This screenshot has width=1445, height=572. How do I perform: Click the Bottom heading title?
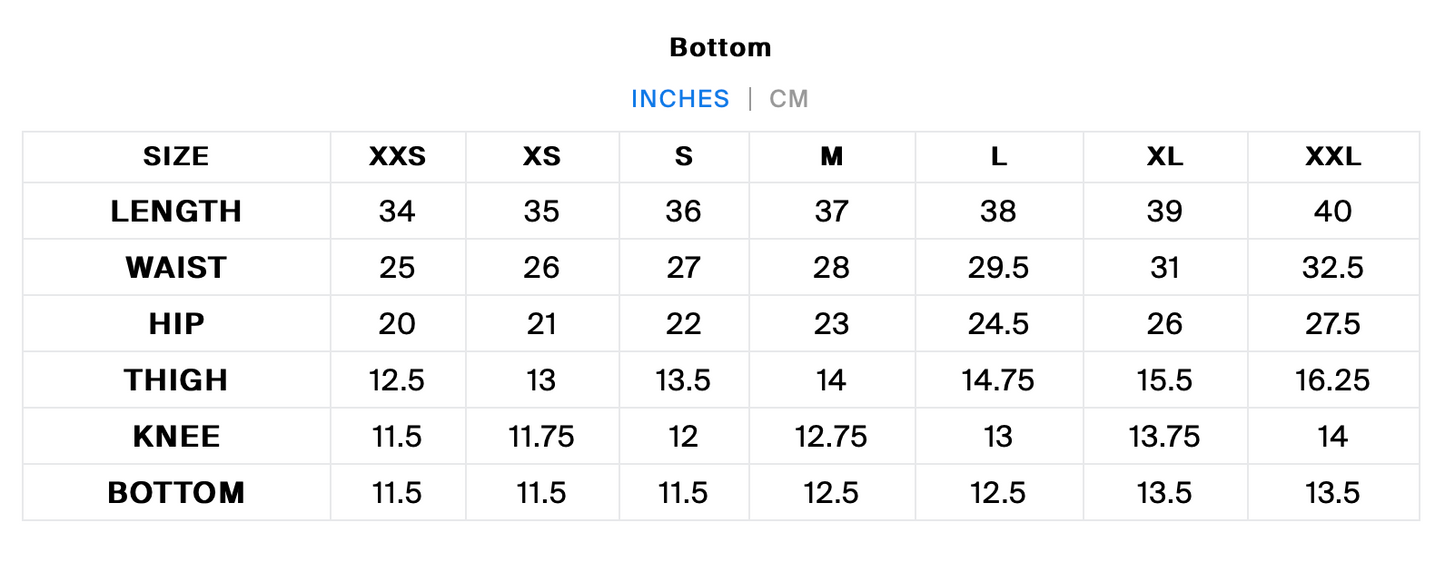point(720,47)
